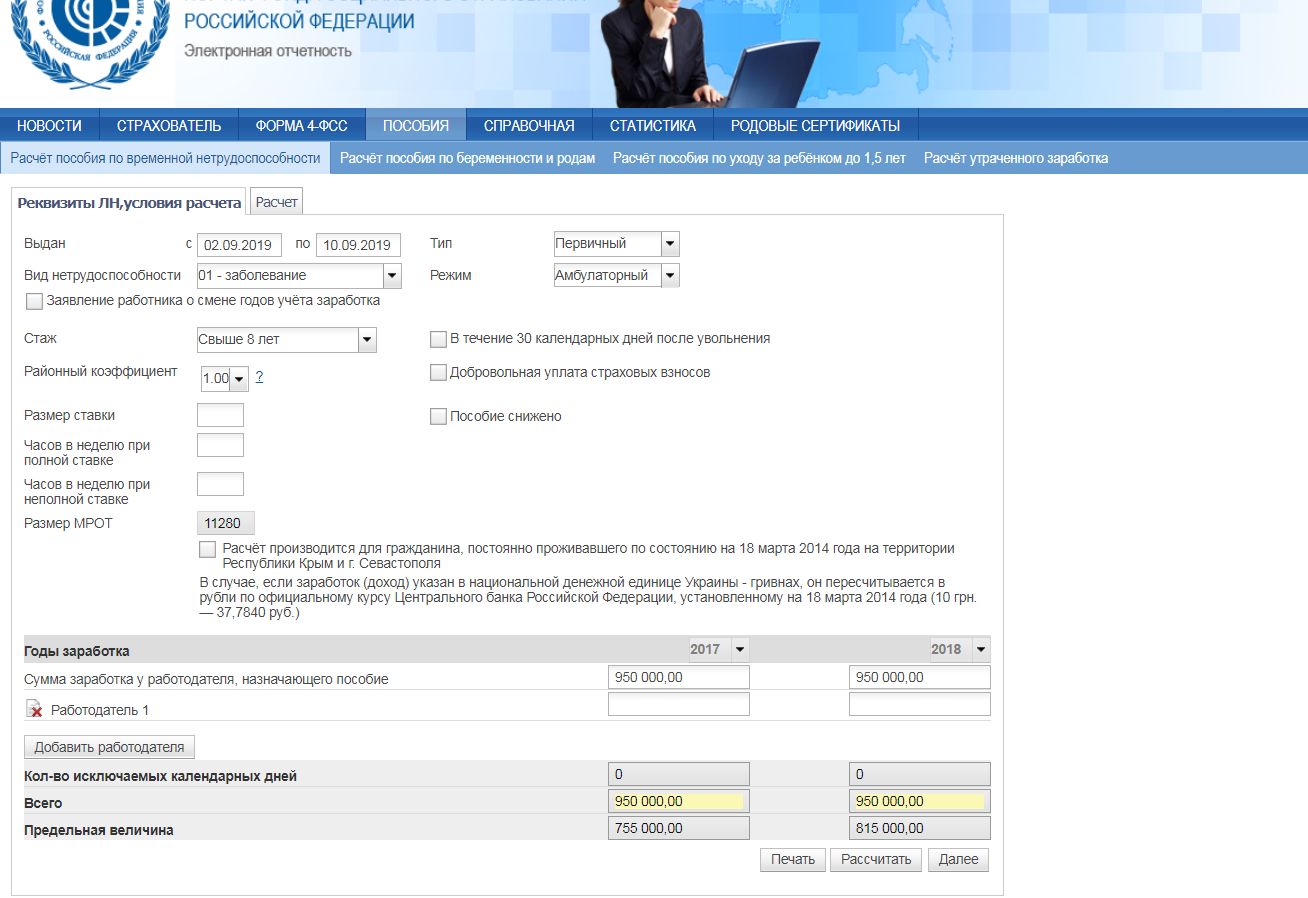
Task: Click the Размер ставки input field
Action: coord(220,415)
